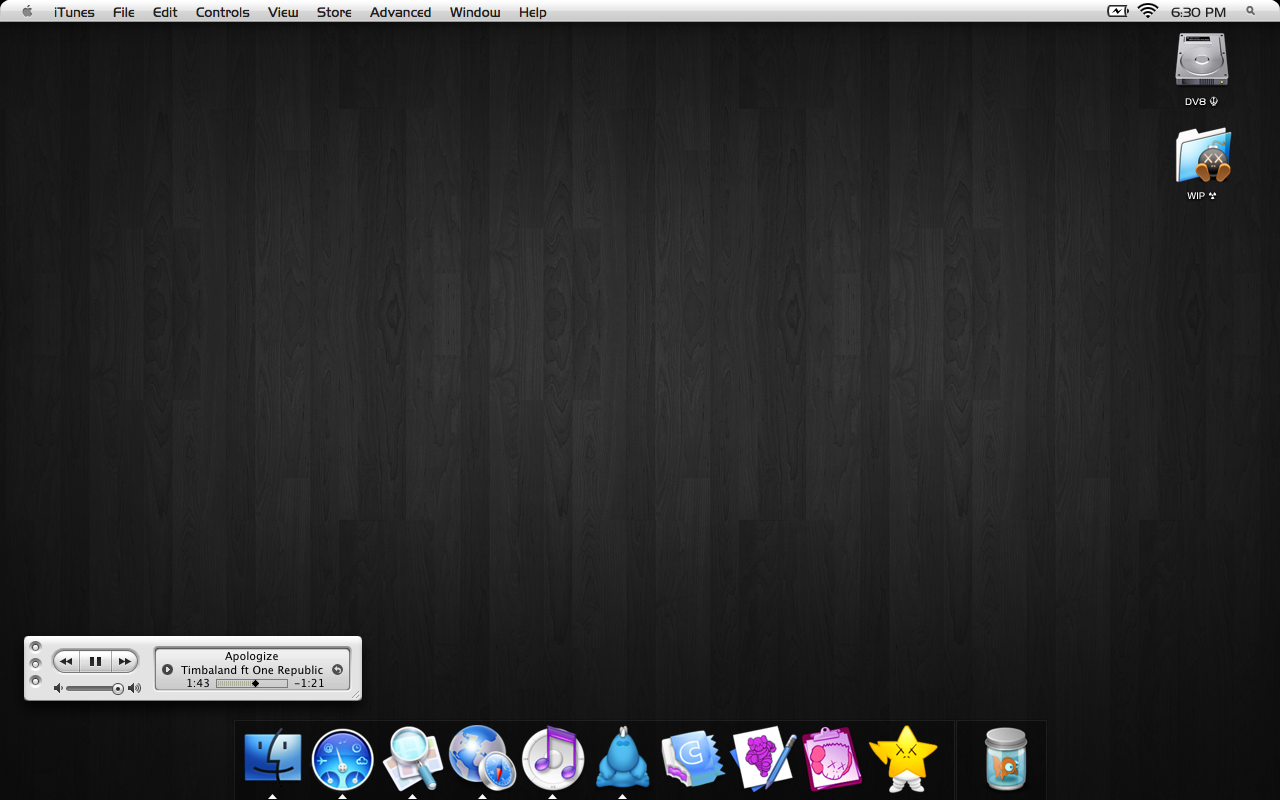Open the Wi-Fi status menu
The width and height of the screenshot is (1280, 800).
click(1147, 12)
